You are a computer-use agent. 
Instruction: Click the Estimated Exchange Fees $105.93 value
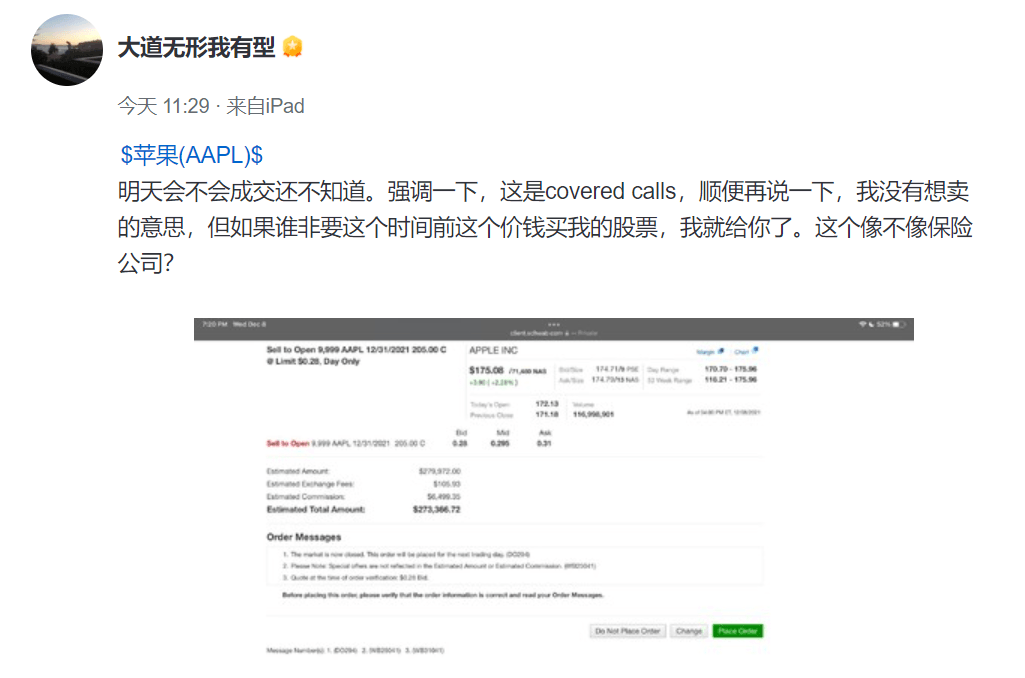pyautogui.click(x=446, y=484)
